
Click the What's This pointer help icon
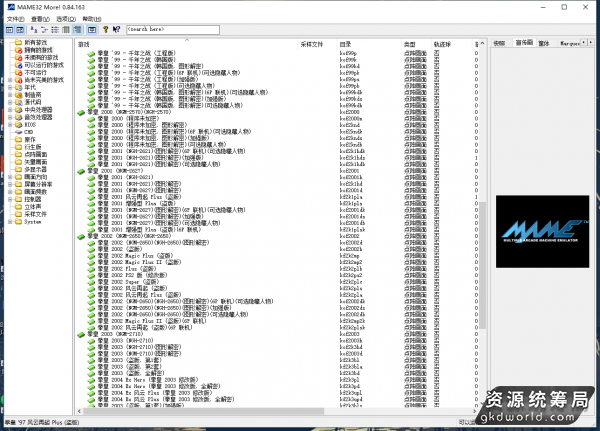116,29
